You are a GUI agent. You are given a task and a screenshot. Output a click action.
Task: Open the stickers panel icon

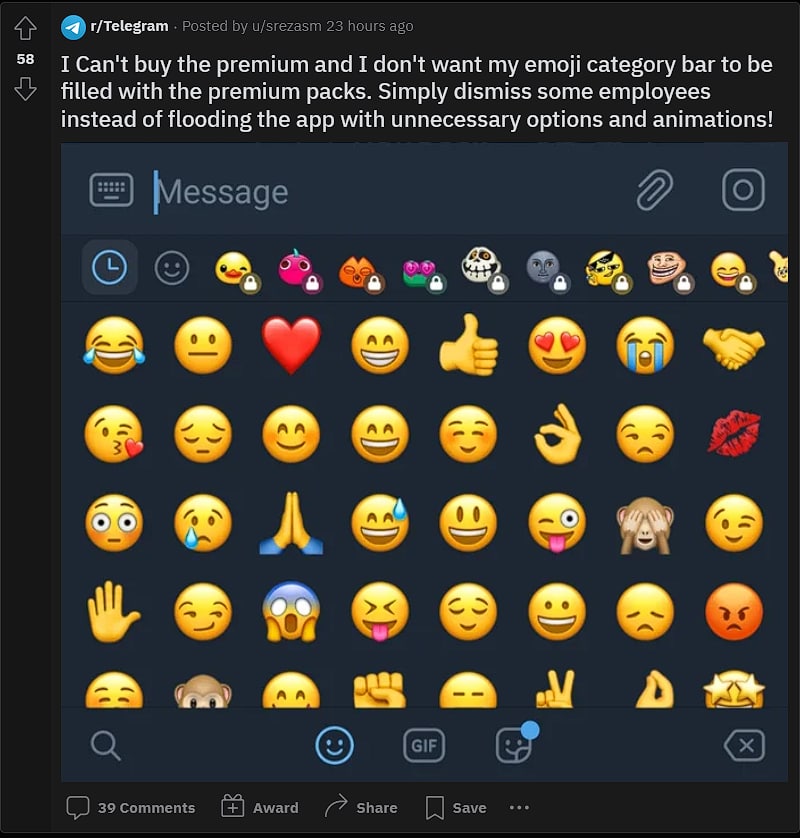[514, 745]
